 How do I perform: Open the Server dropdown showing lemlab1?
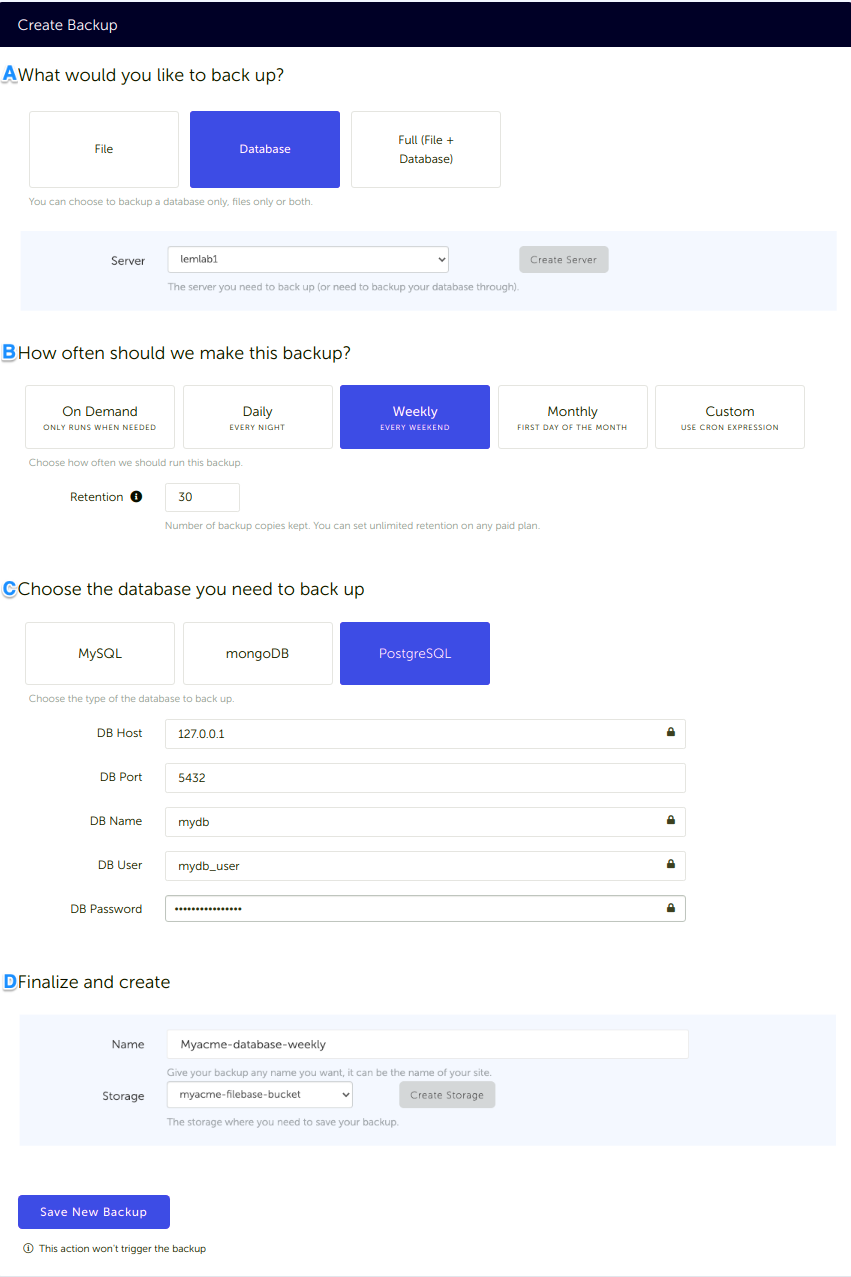pyautogui.click(x=308, y=259)
